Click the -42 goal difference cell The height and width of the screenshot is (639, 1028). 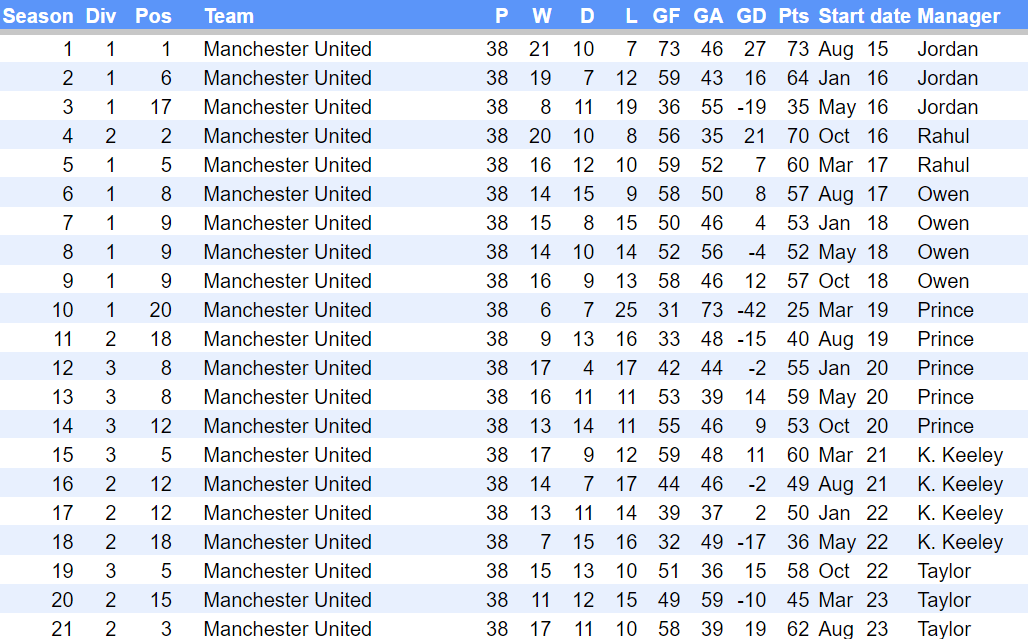tap(751, 310)
